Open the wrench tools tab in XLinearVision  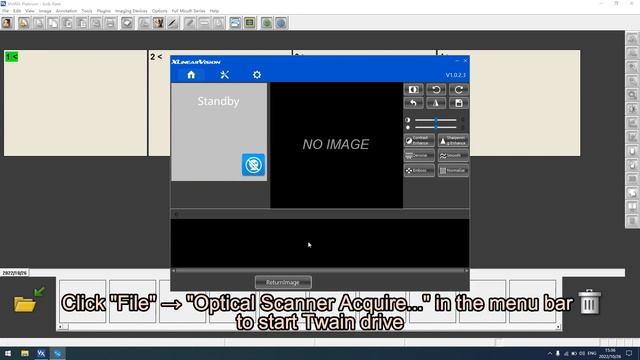[x=224, y=75]
